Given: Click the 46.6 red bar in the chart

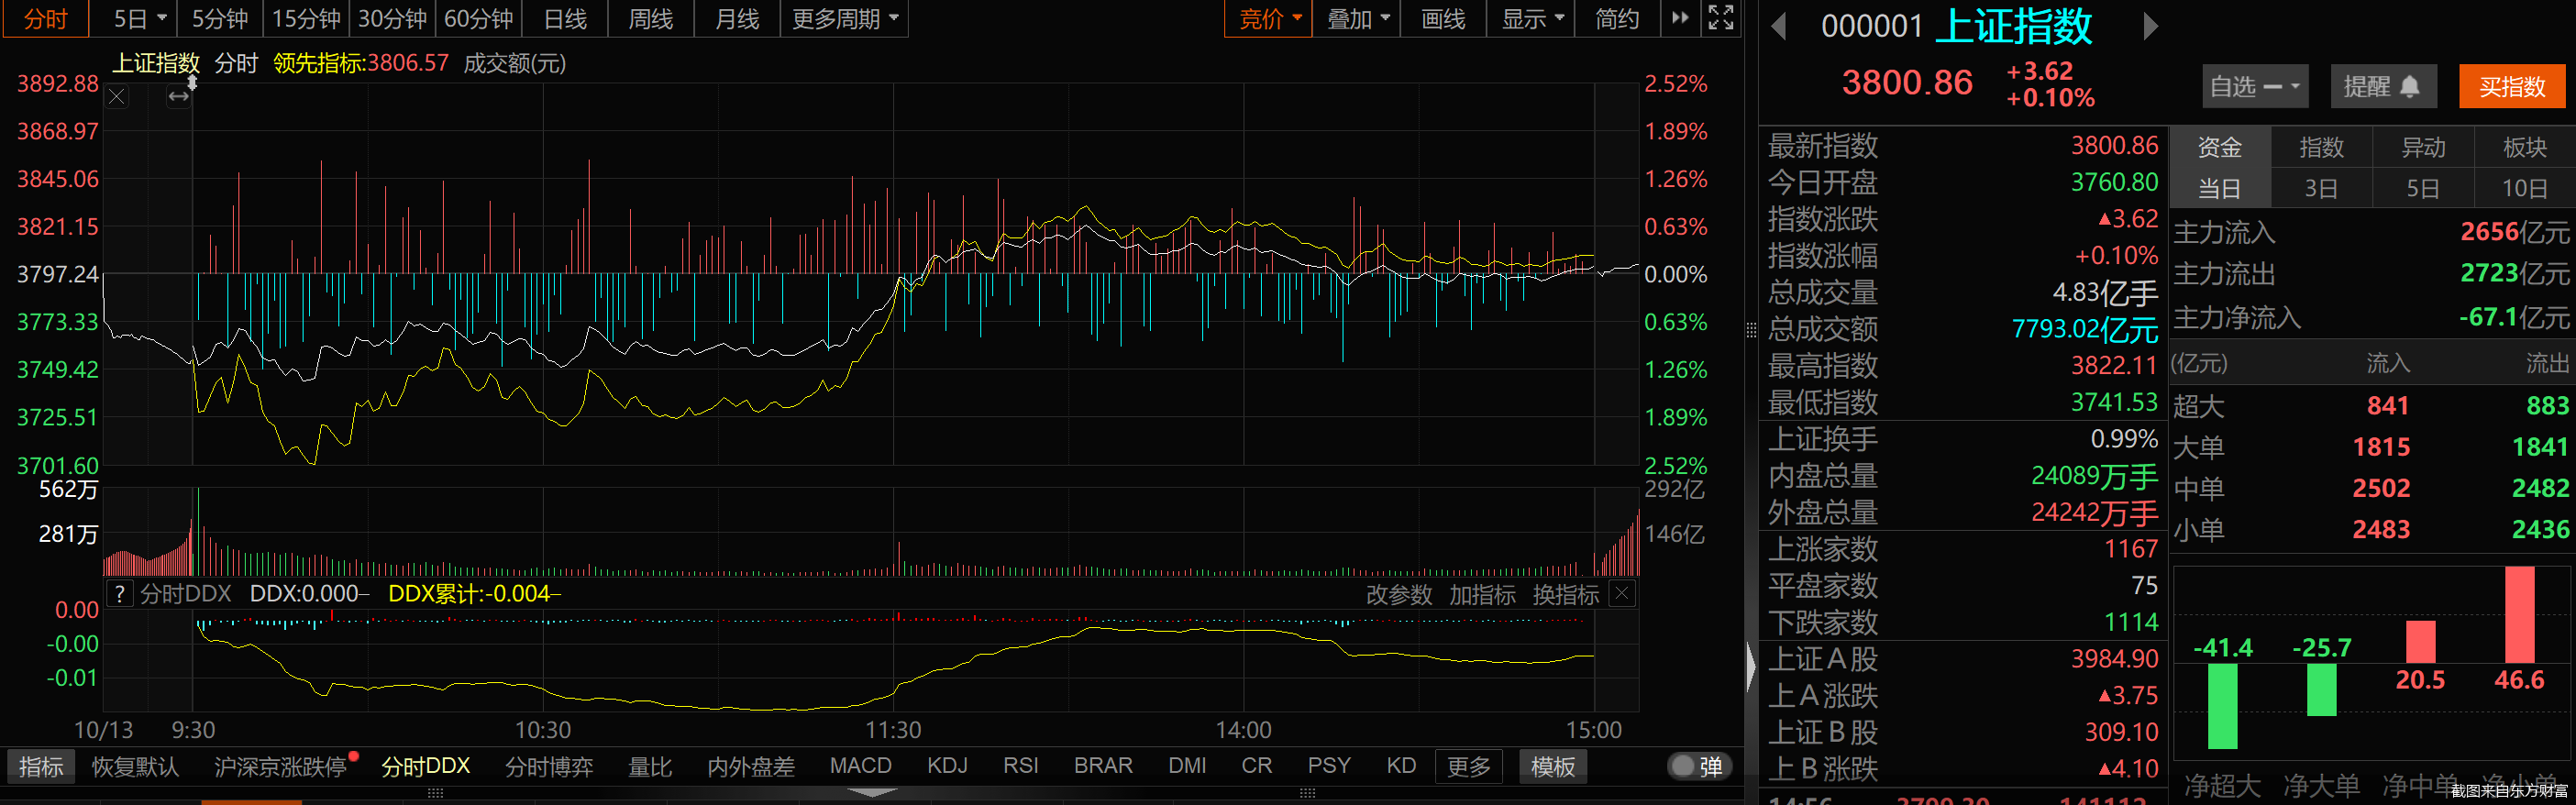Looking at the screenshot, I should 2519,615.
